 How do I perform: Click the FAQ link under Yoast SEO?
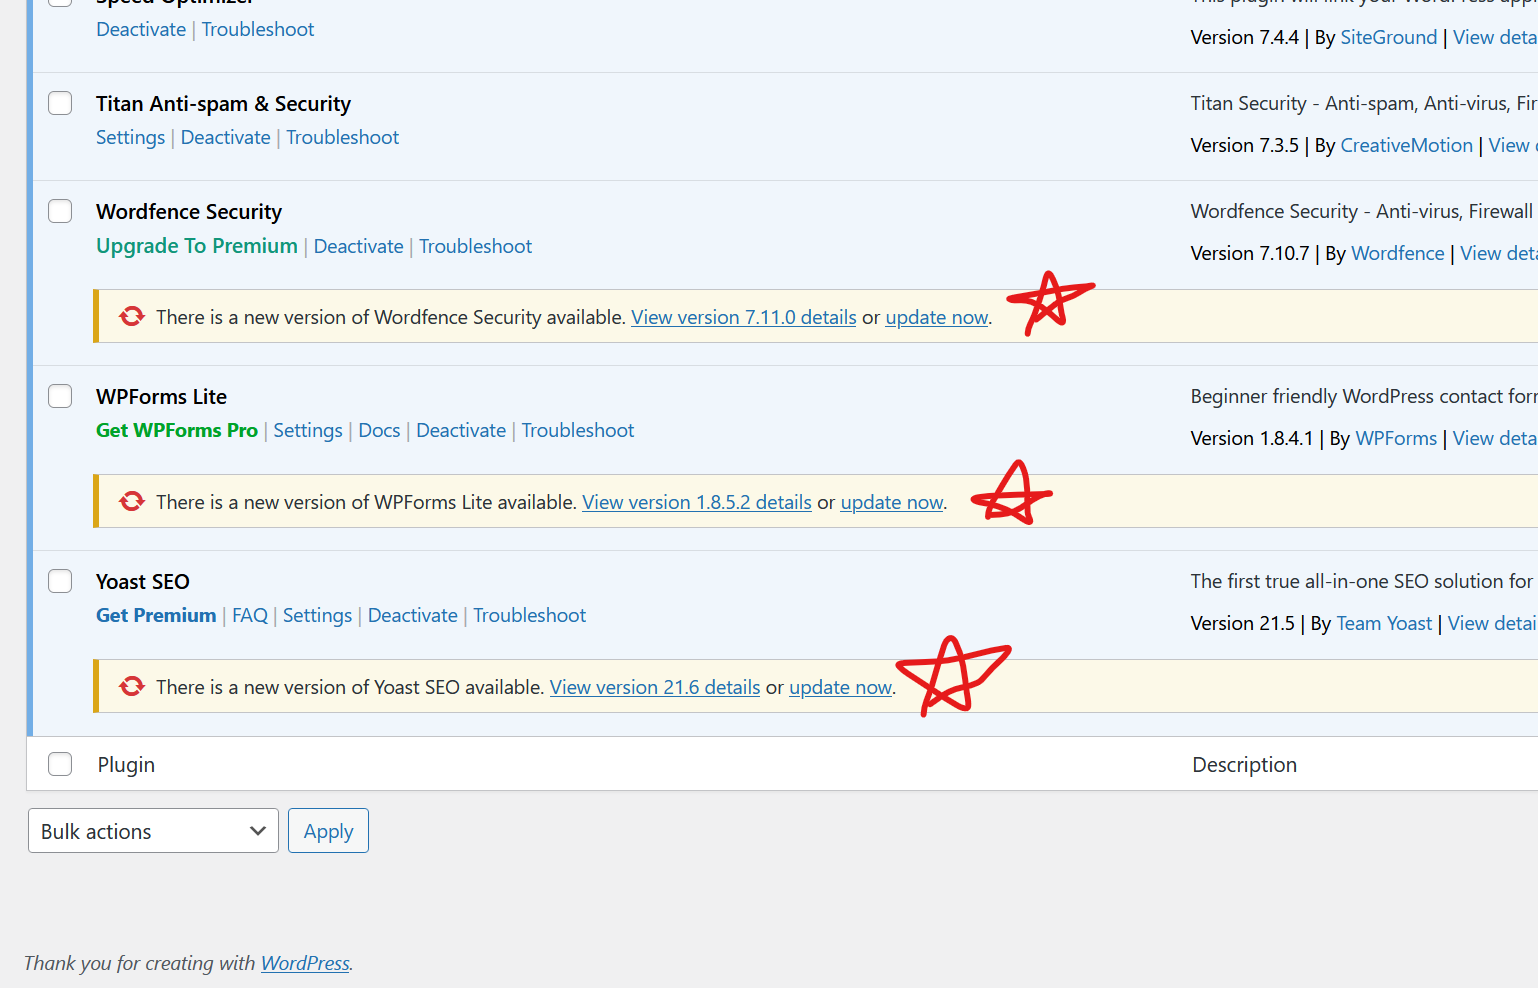[x=250, y=615]
